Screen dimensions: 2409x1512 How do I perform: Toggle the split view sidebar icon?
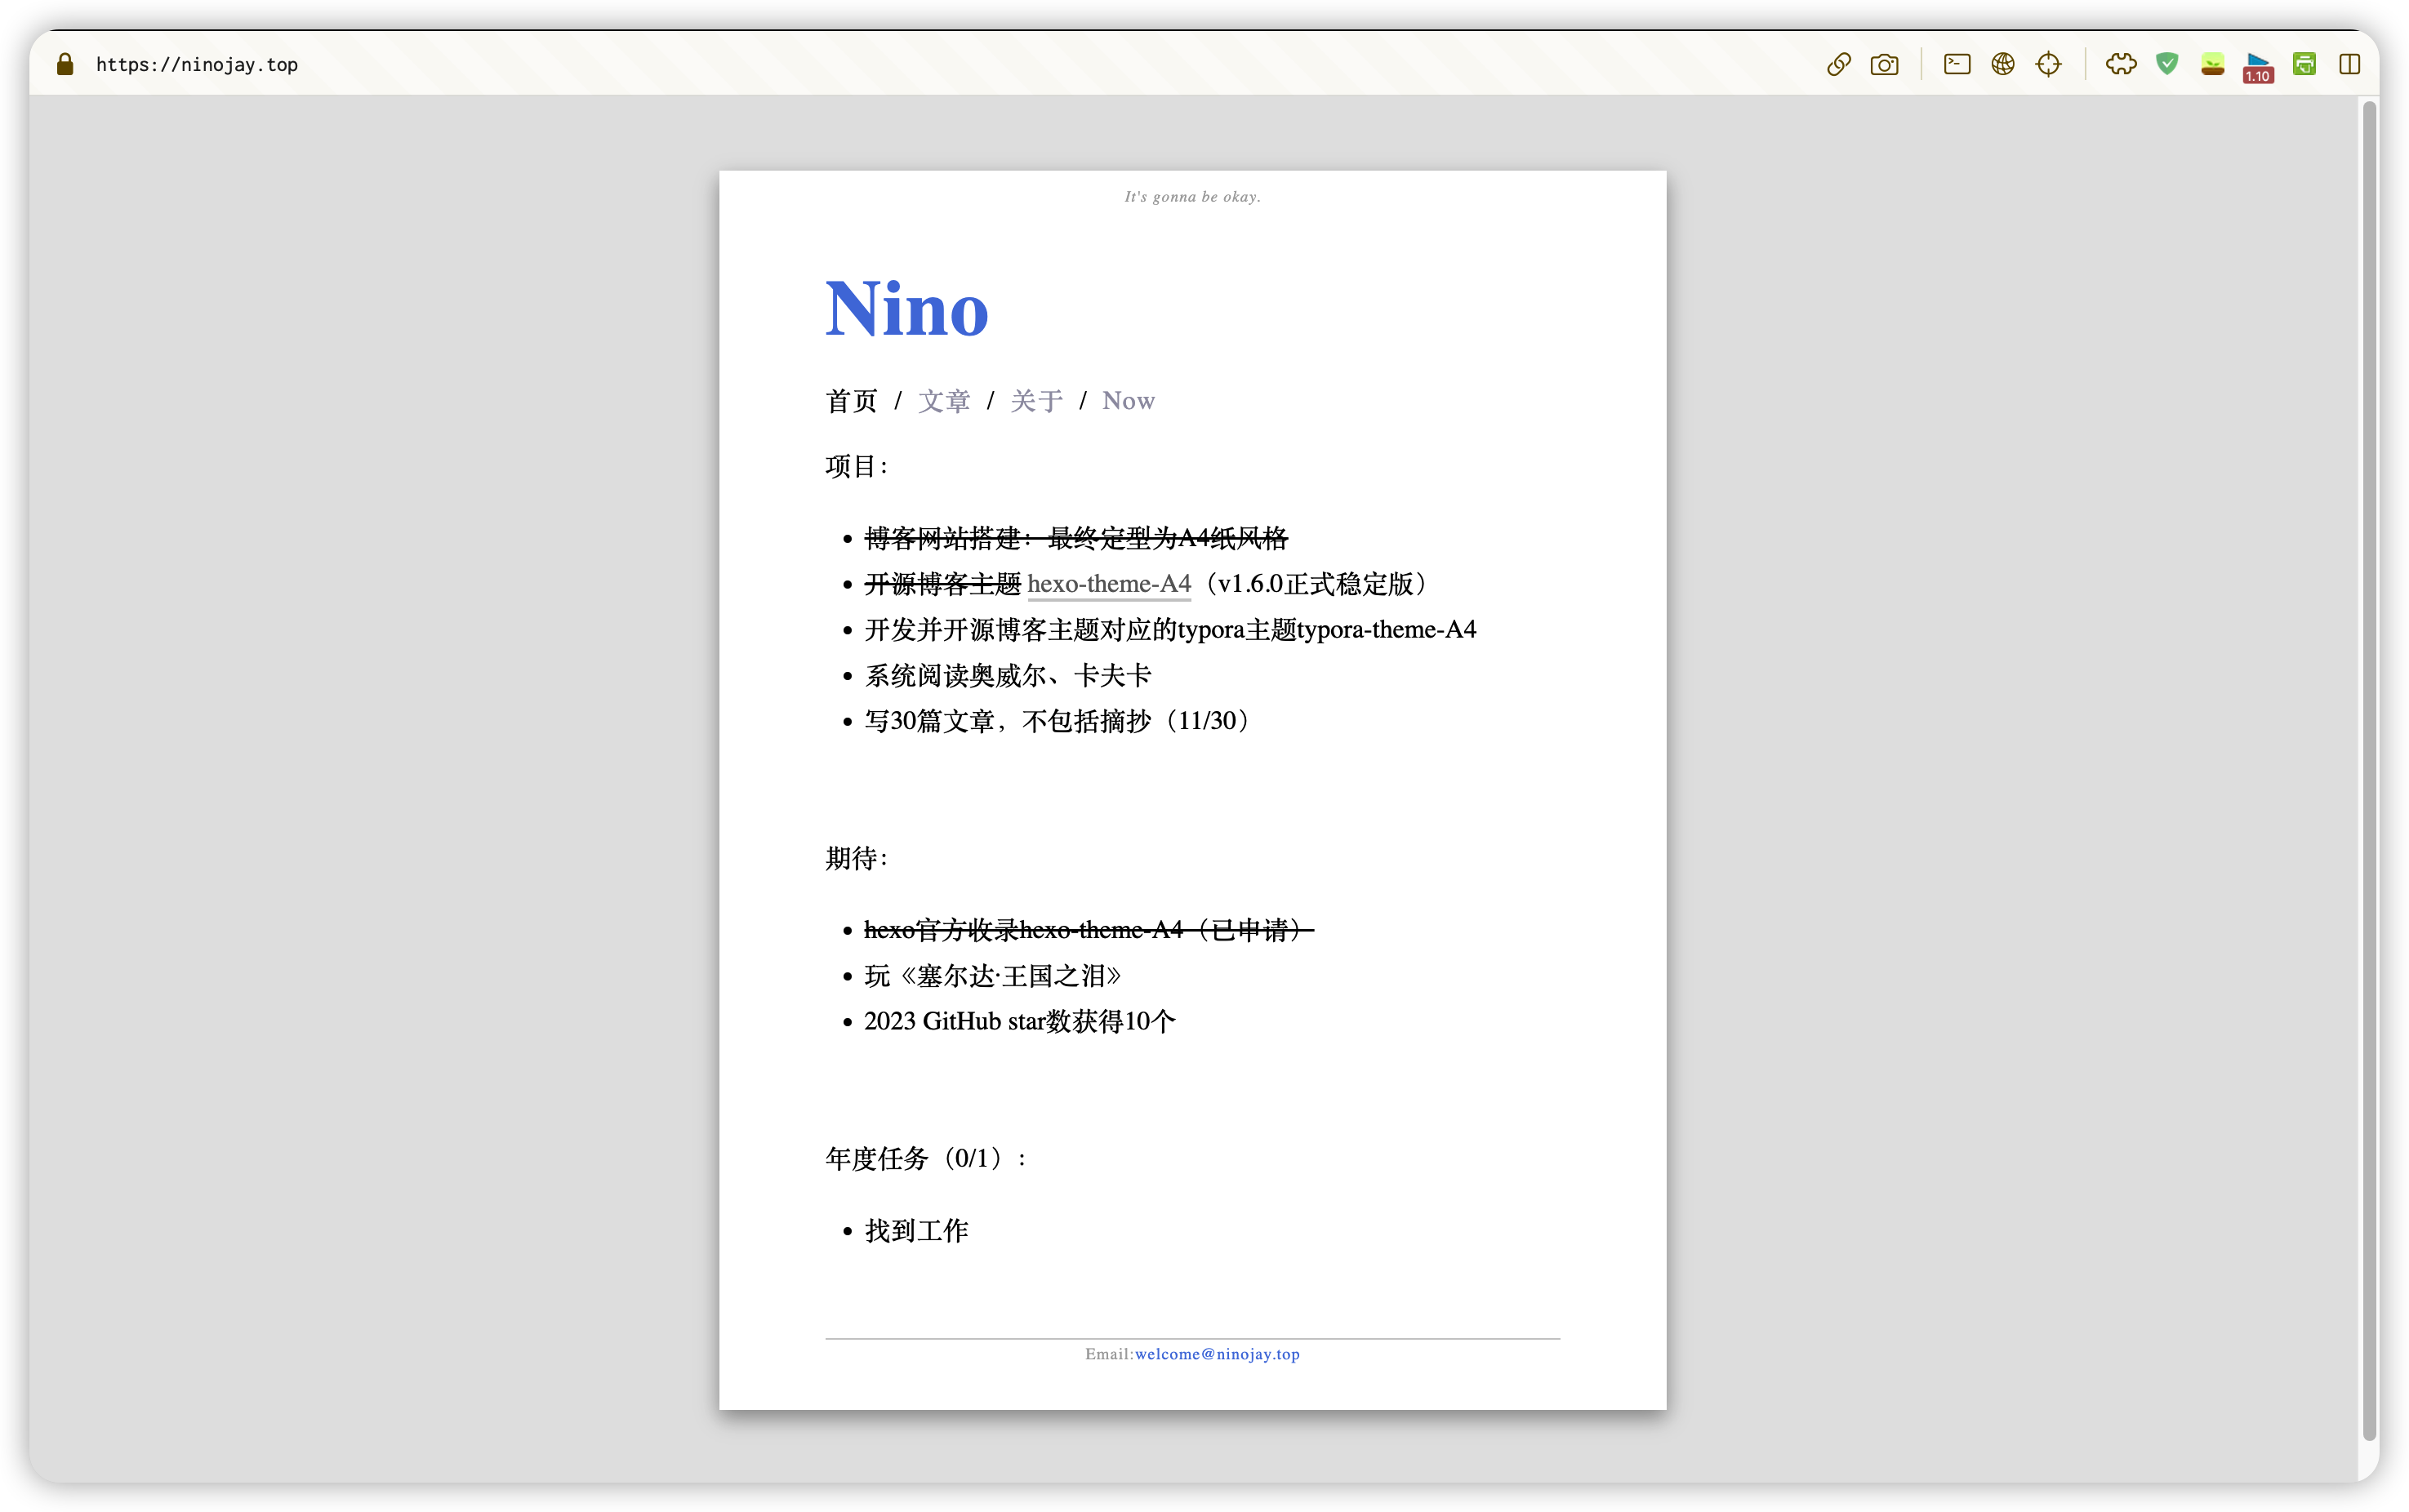coord(2350,64)
